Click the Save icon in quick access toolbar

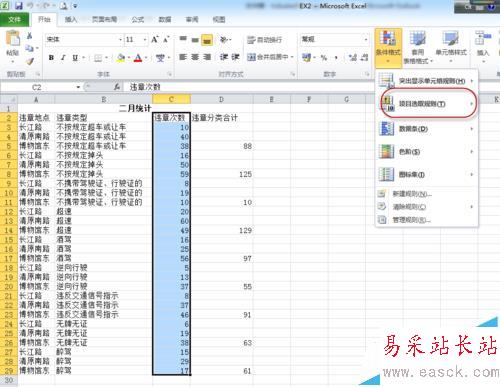(x=19, y=5)
